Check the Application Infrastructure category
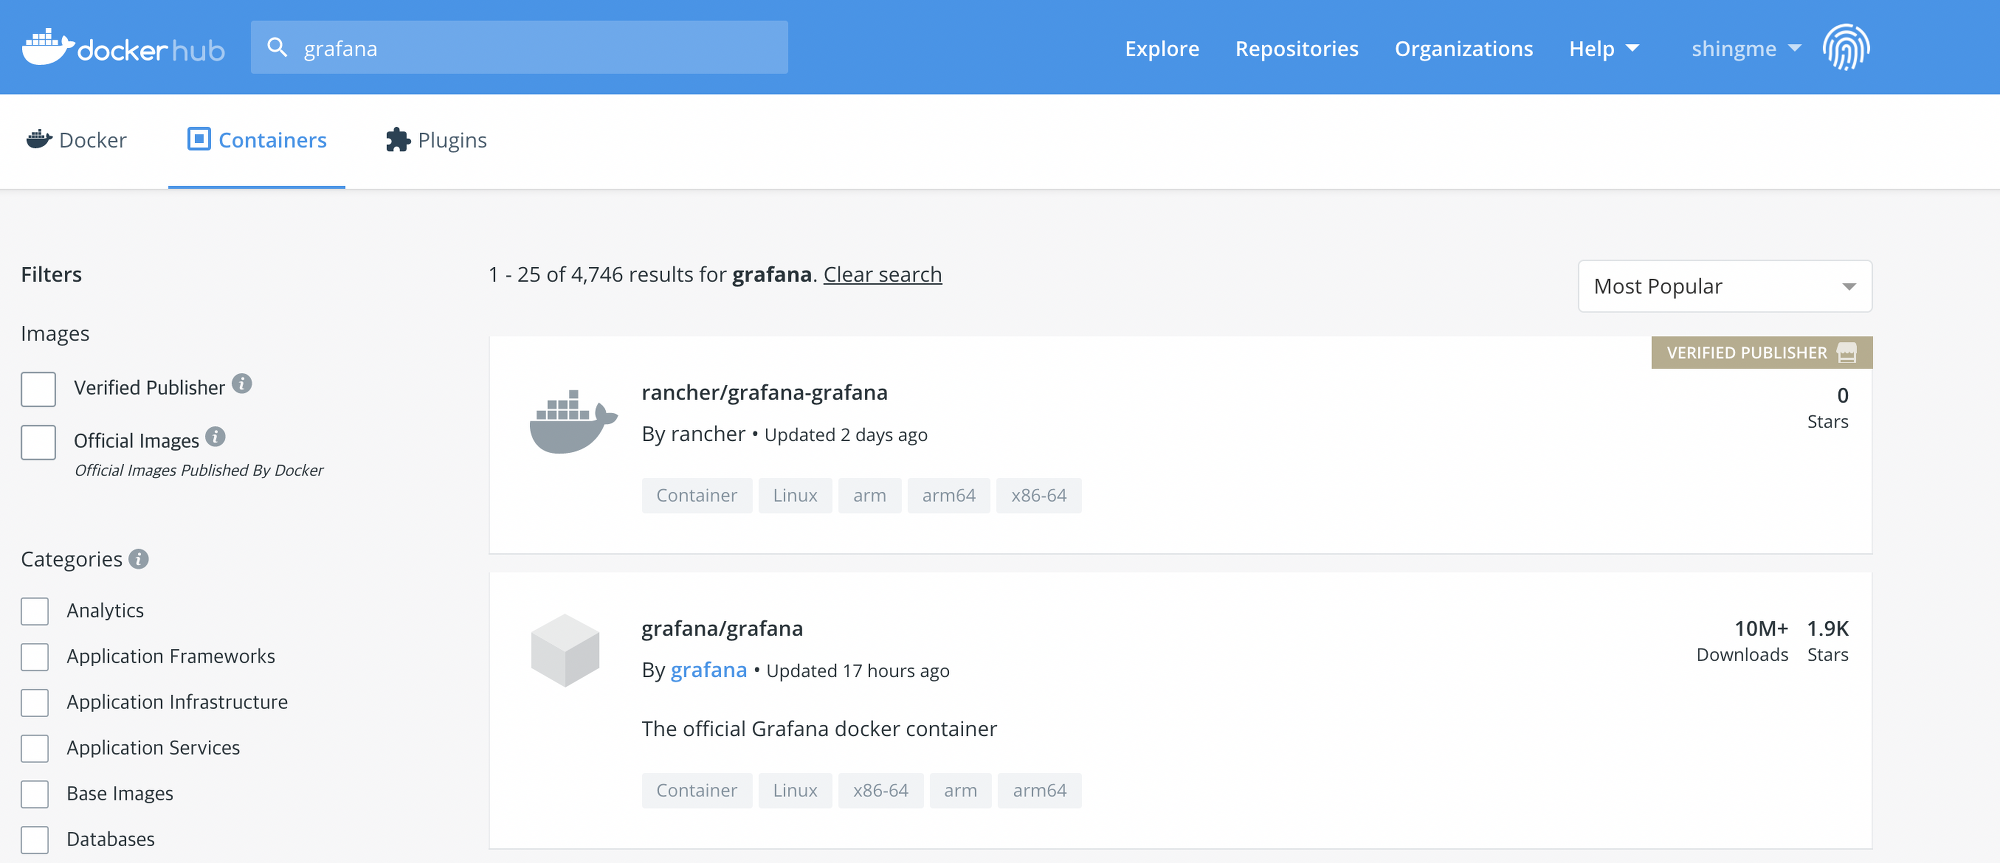The width and height of the screenshot is (2000, 863). pos(35,703)
